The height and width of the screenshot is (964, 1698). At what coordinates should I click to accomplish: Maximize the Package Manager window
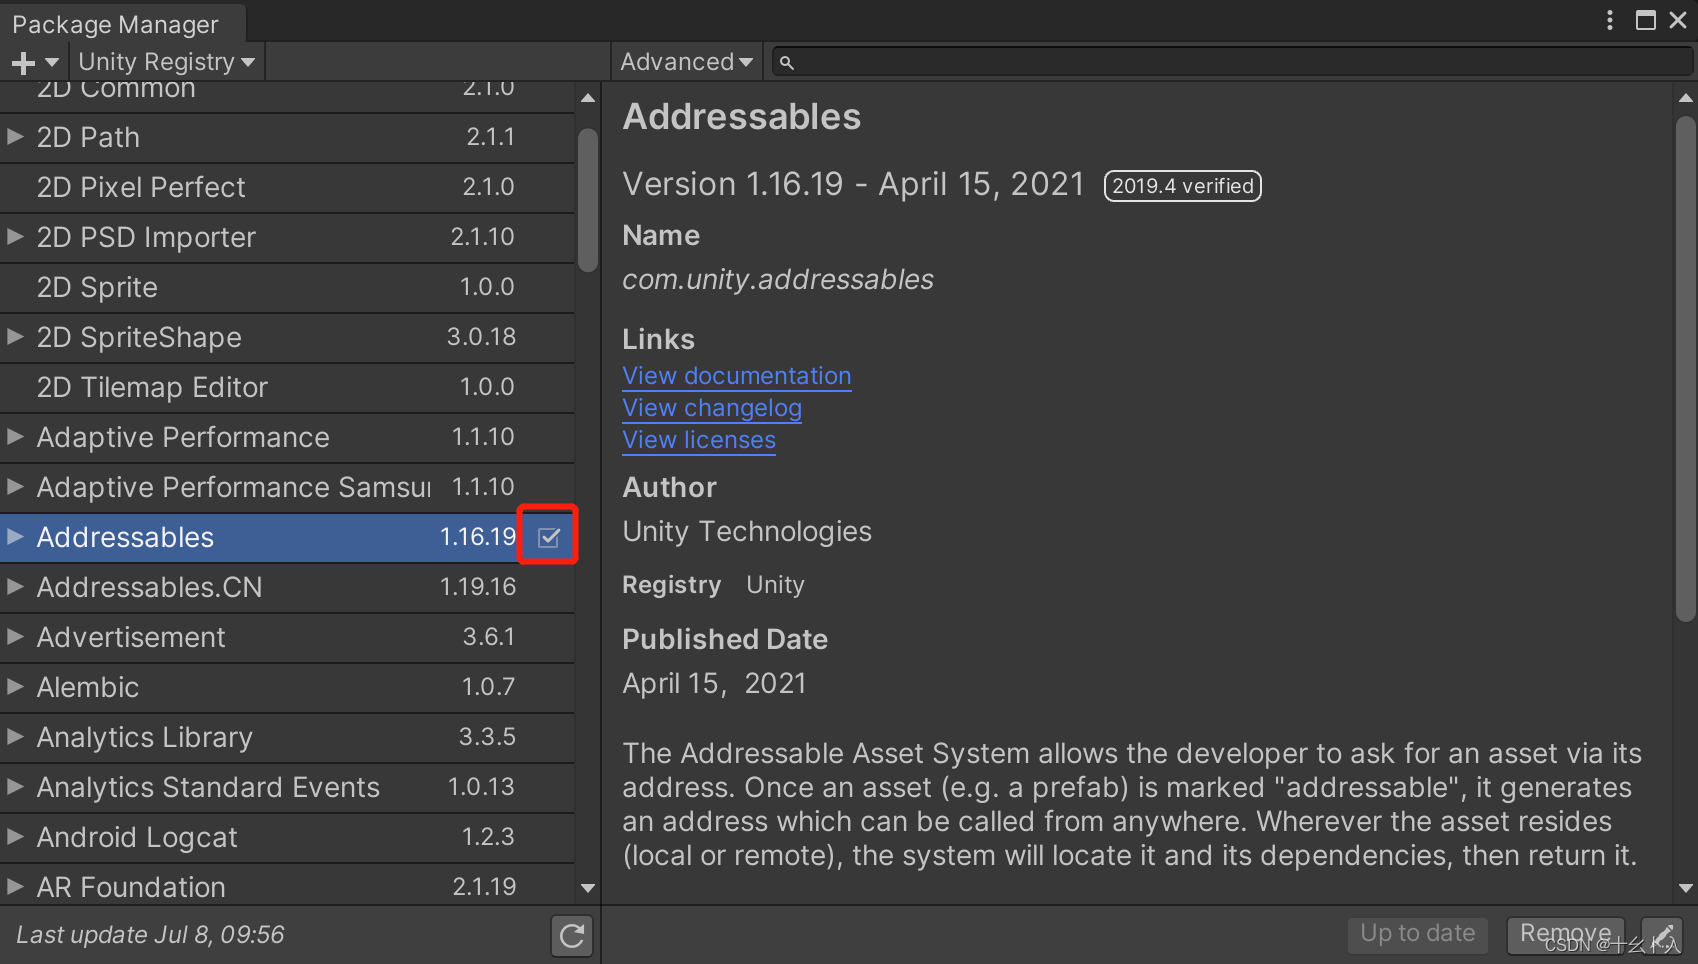(x=1645, y=20)
